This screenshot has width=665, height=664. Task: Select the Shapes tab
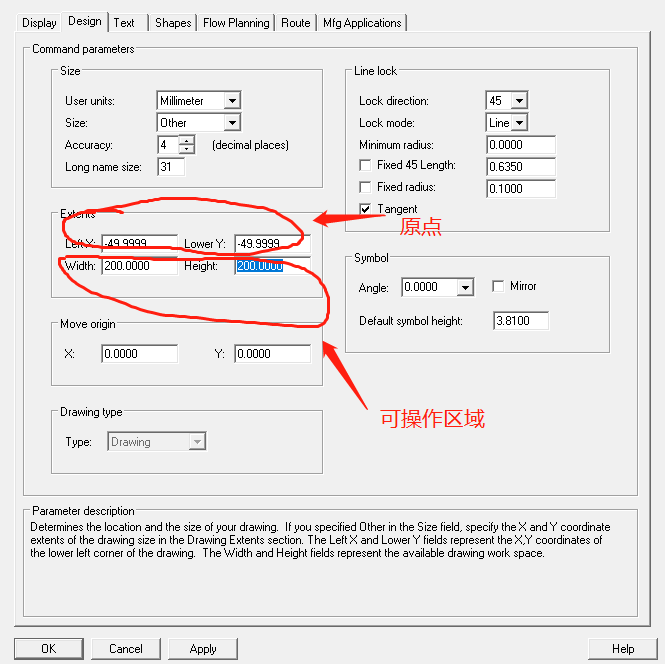(x=172, y=22)
